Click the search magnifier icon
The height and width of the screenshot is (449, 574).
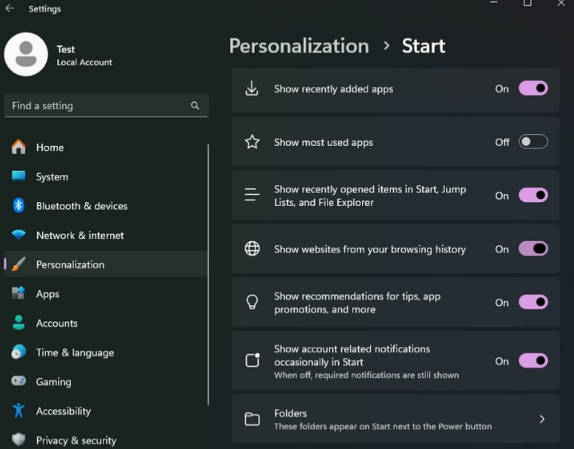coord(195,106)
